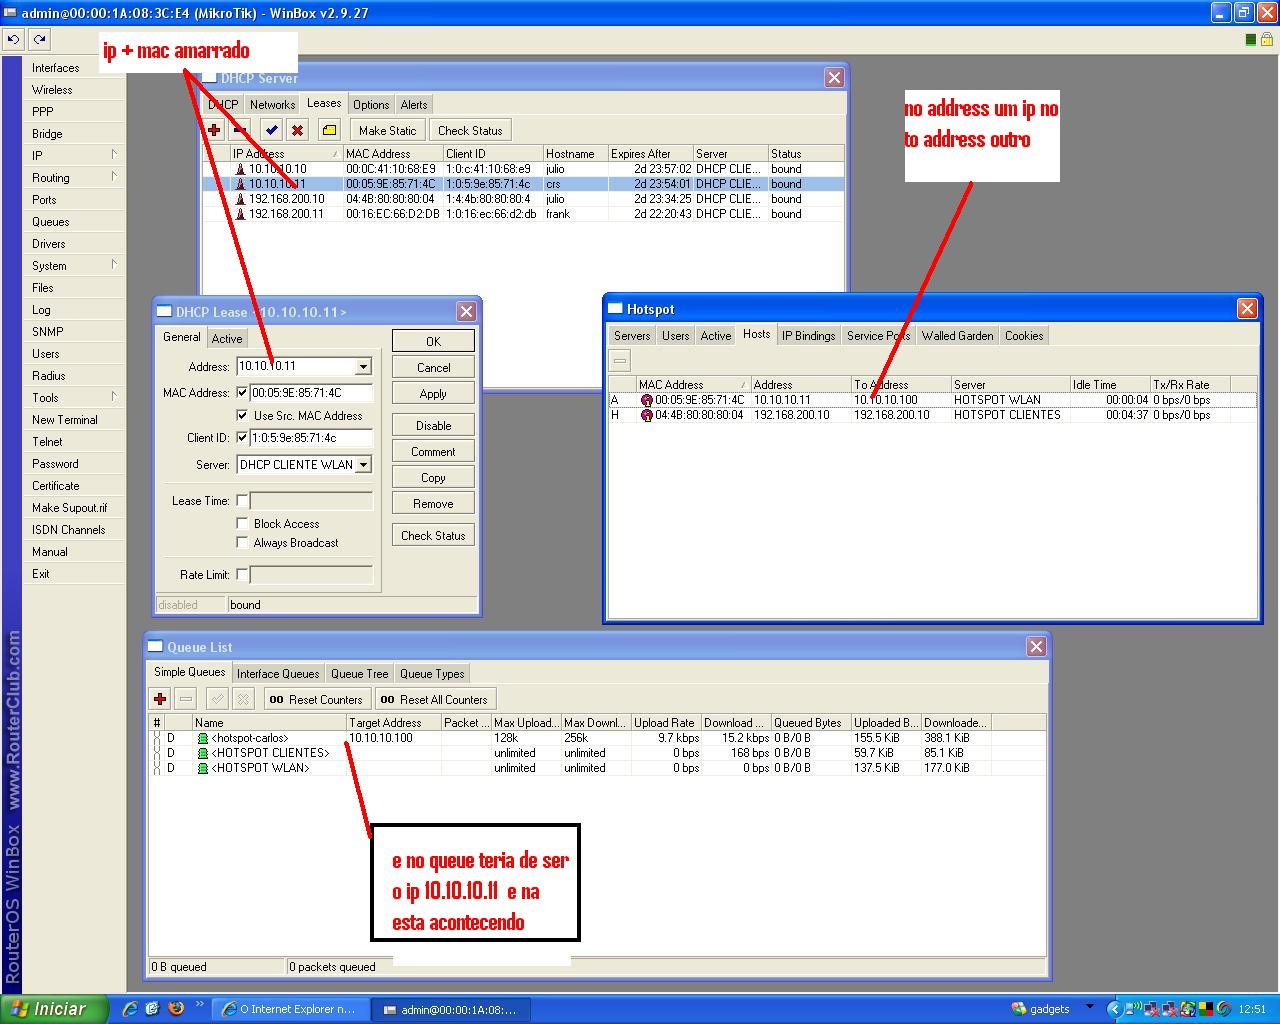Expand the System submenu in the sidebar
This screenshot has width=1280, height=1024.
coord(76,265)
